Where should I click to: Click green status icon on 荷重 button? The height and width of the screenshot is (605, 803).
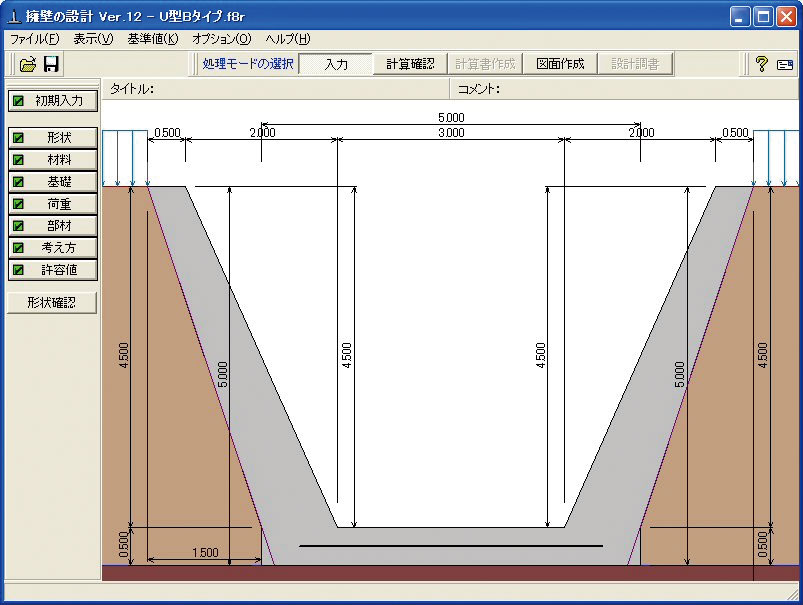pyautogui.click(x=18, y=204)
